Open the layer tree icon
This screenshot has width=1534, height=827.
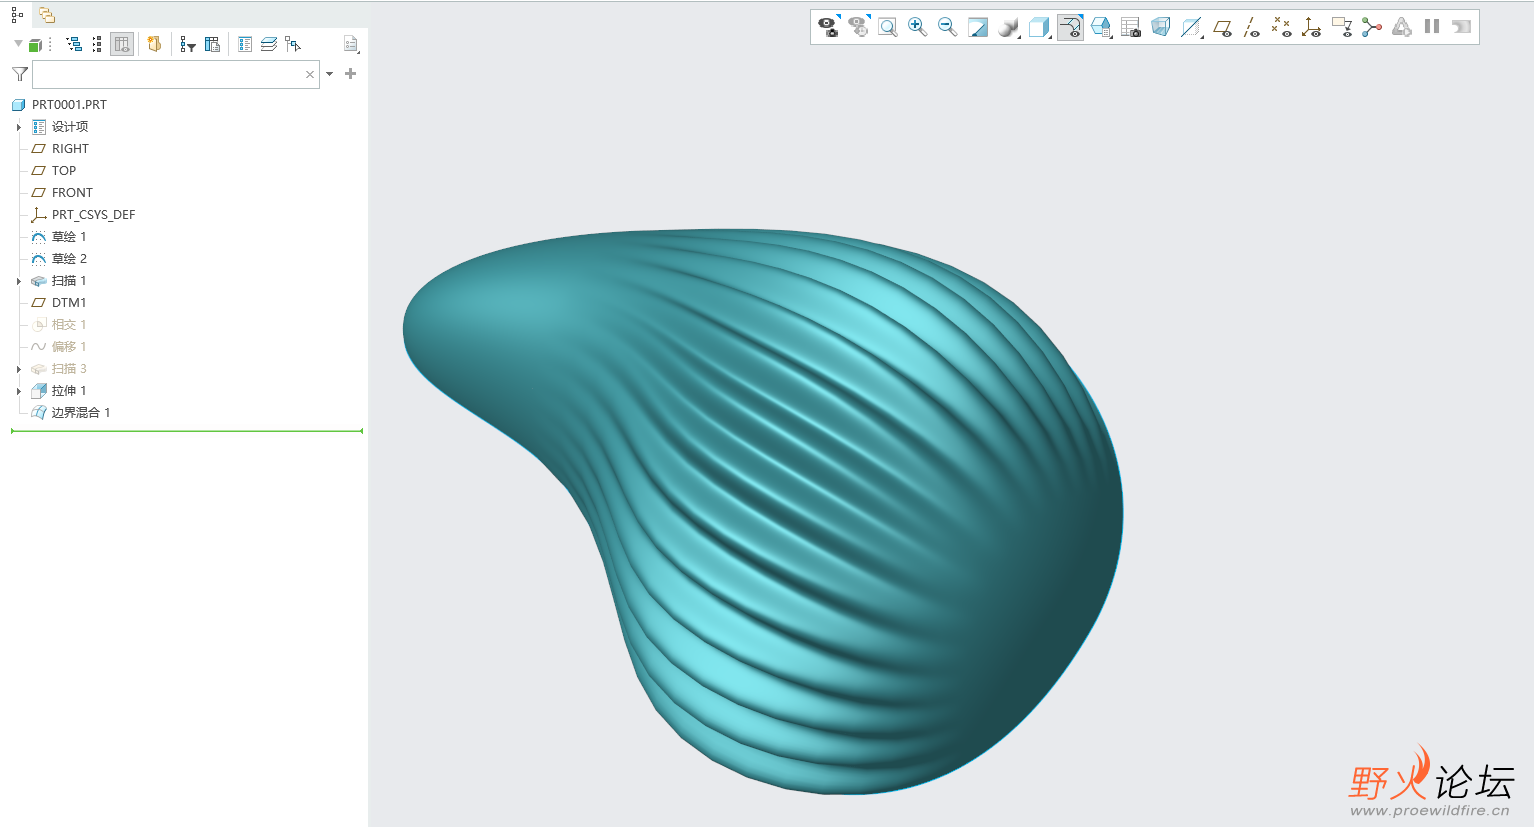[269, 44]
